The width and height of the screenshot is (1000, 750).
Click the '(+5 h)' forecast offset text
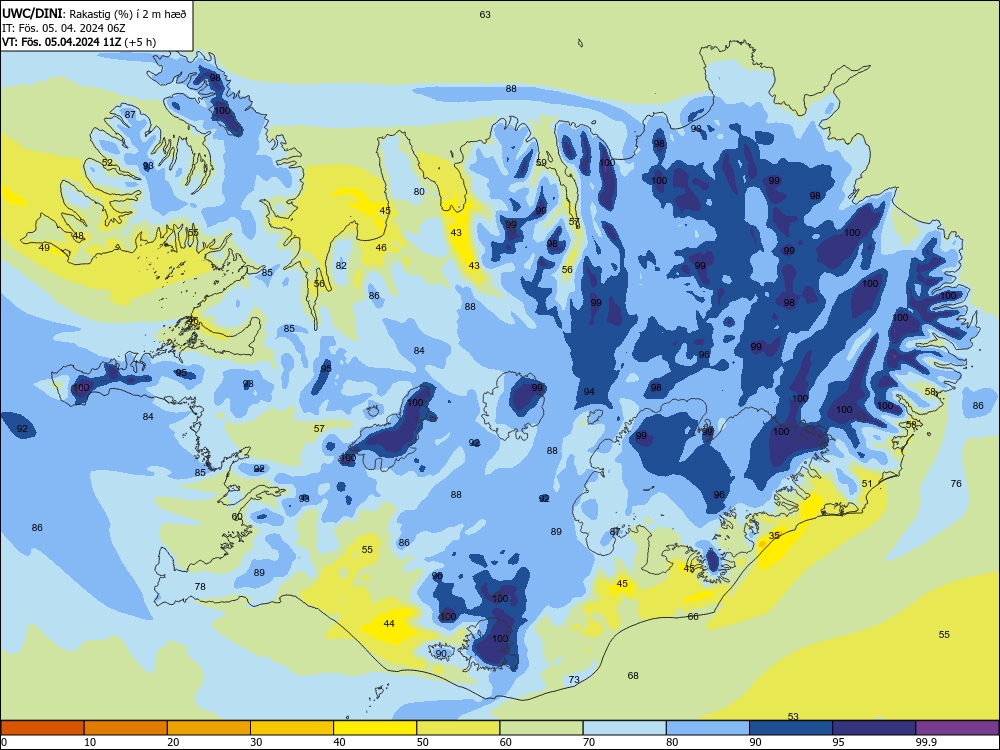pos(140,42)
